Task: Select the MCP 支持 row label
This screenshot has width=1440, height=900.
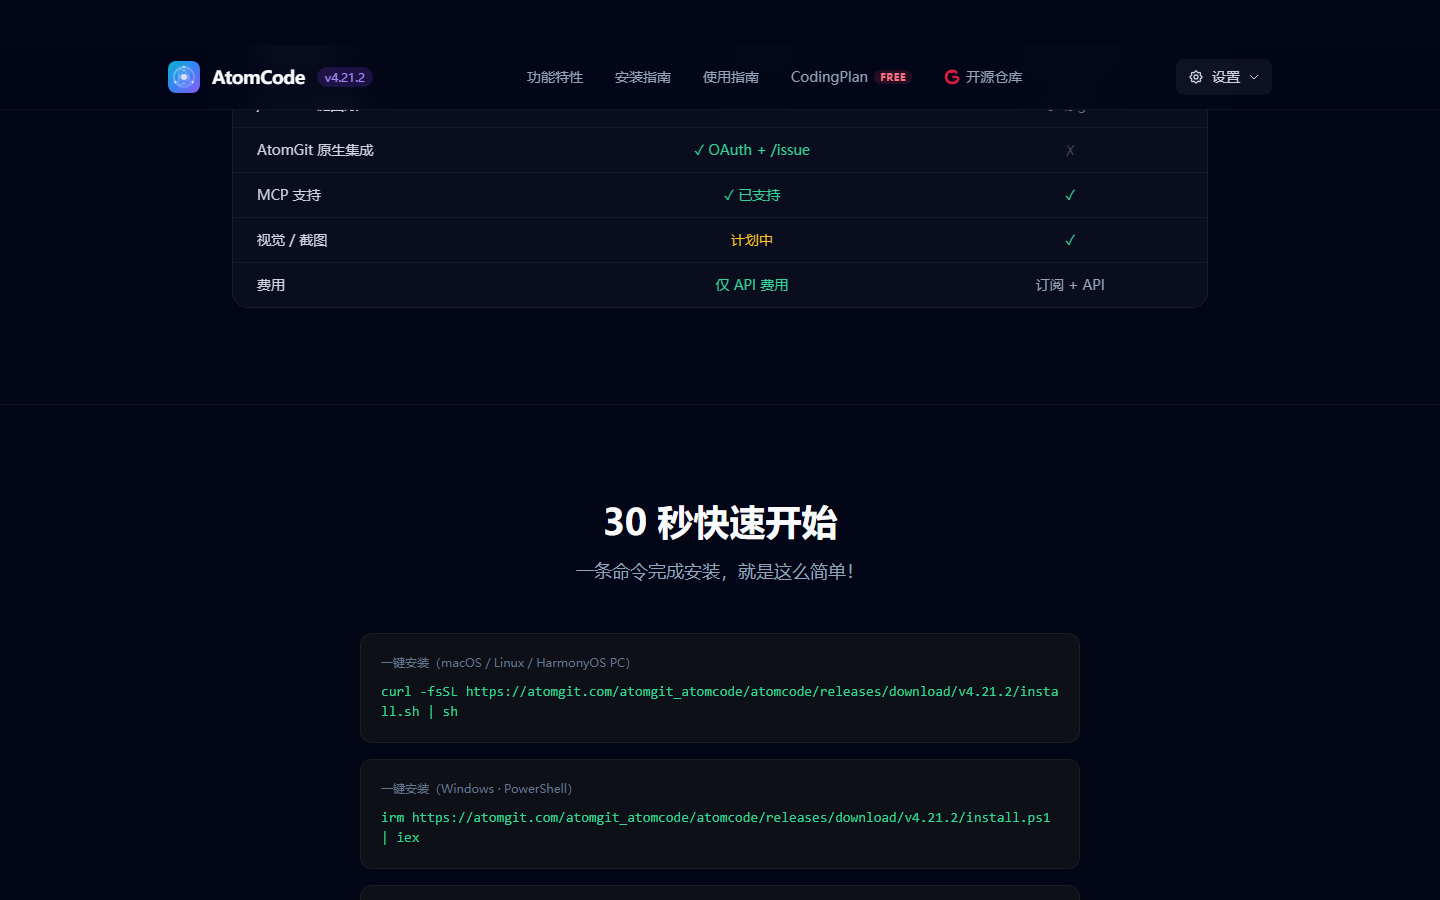Action: (x=289, y=195)
